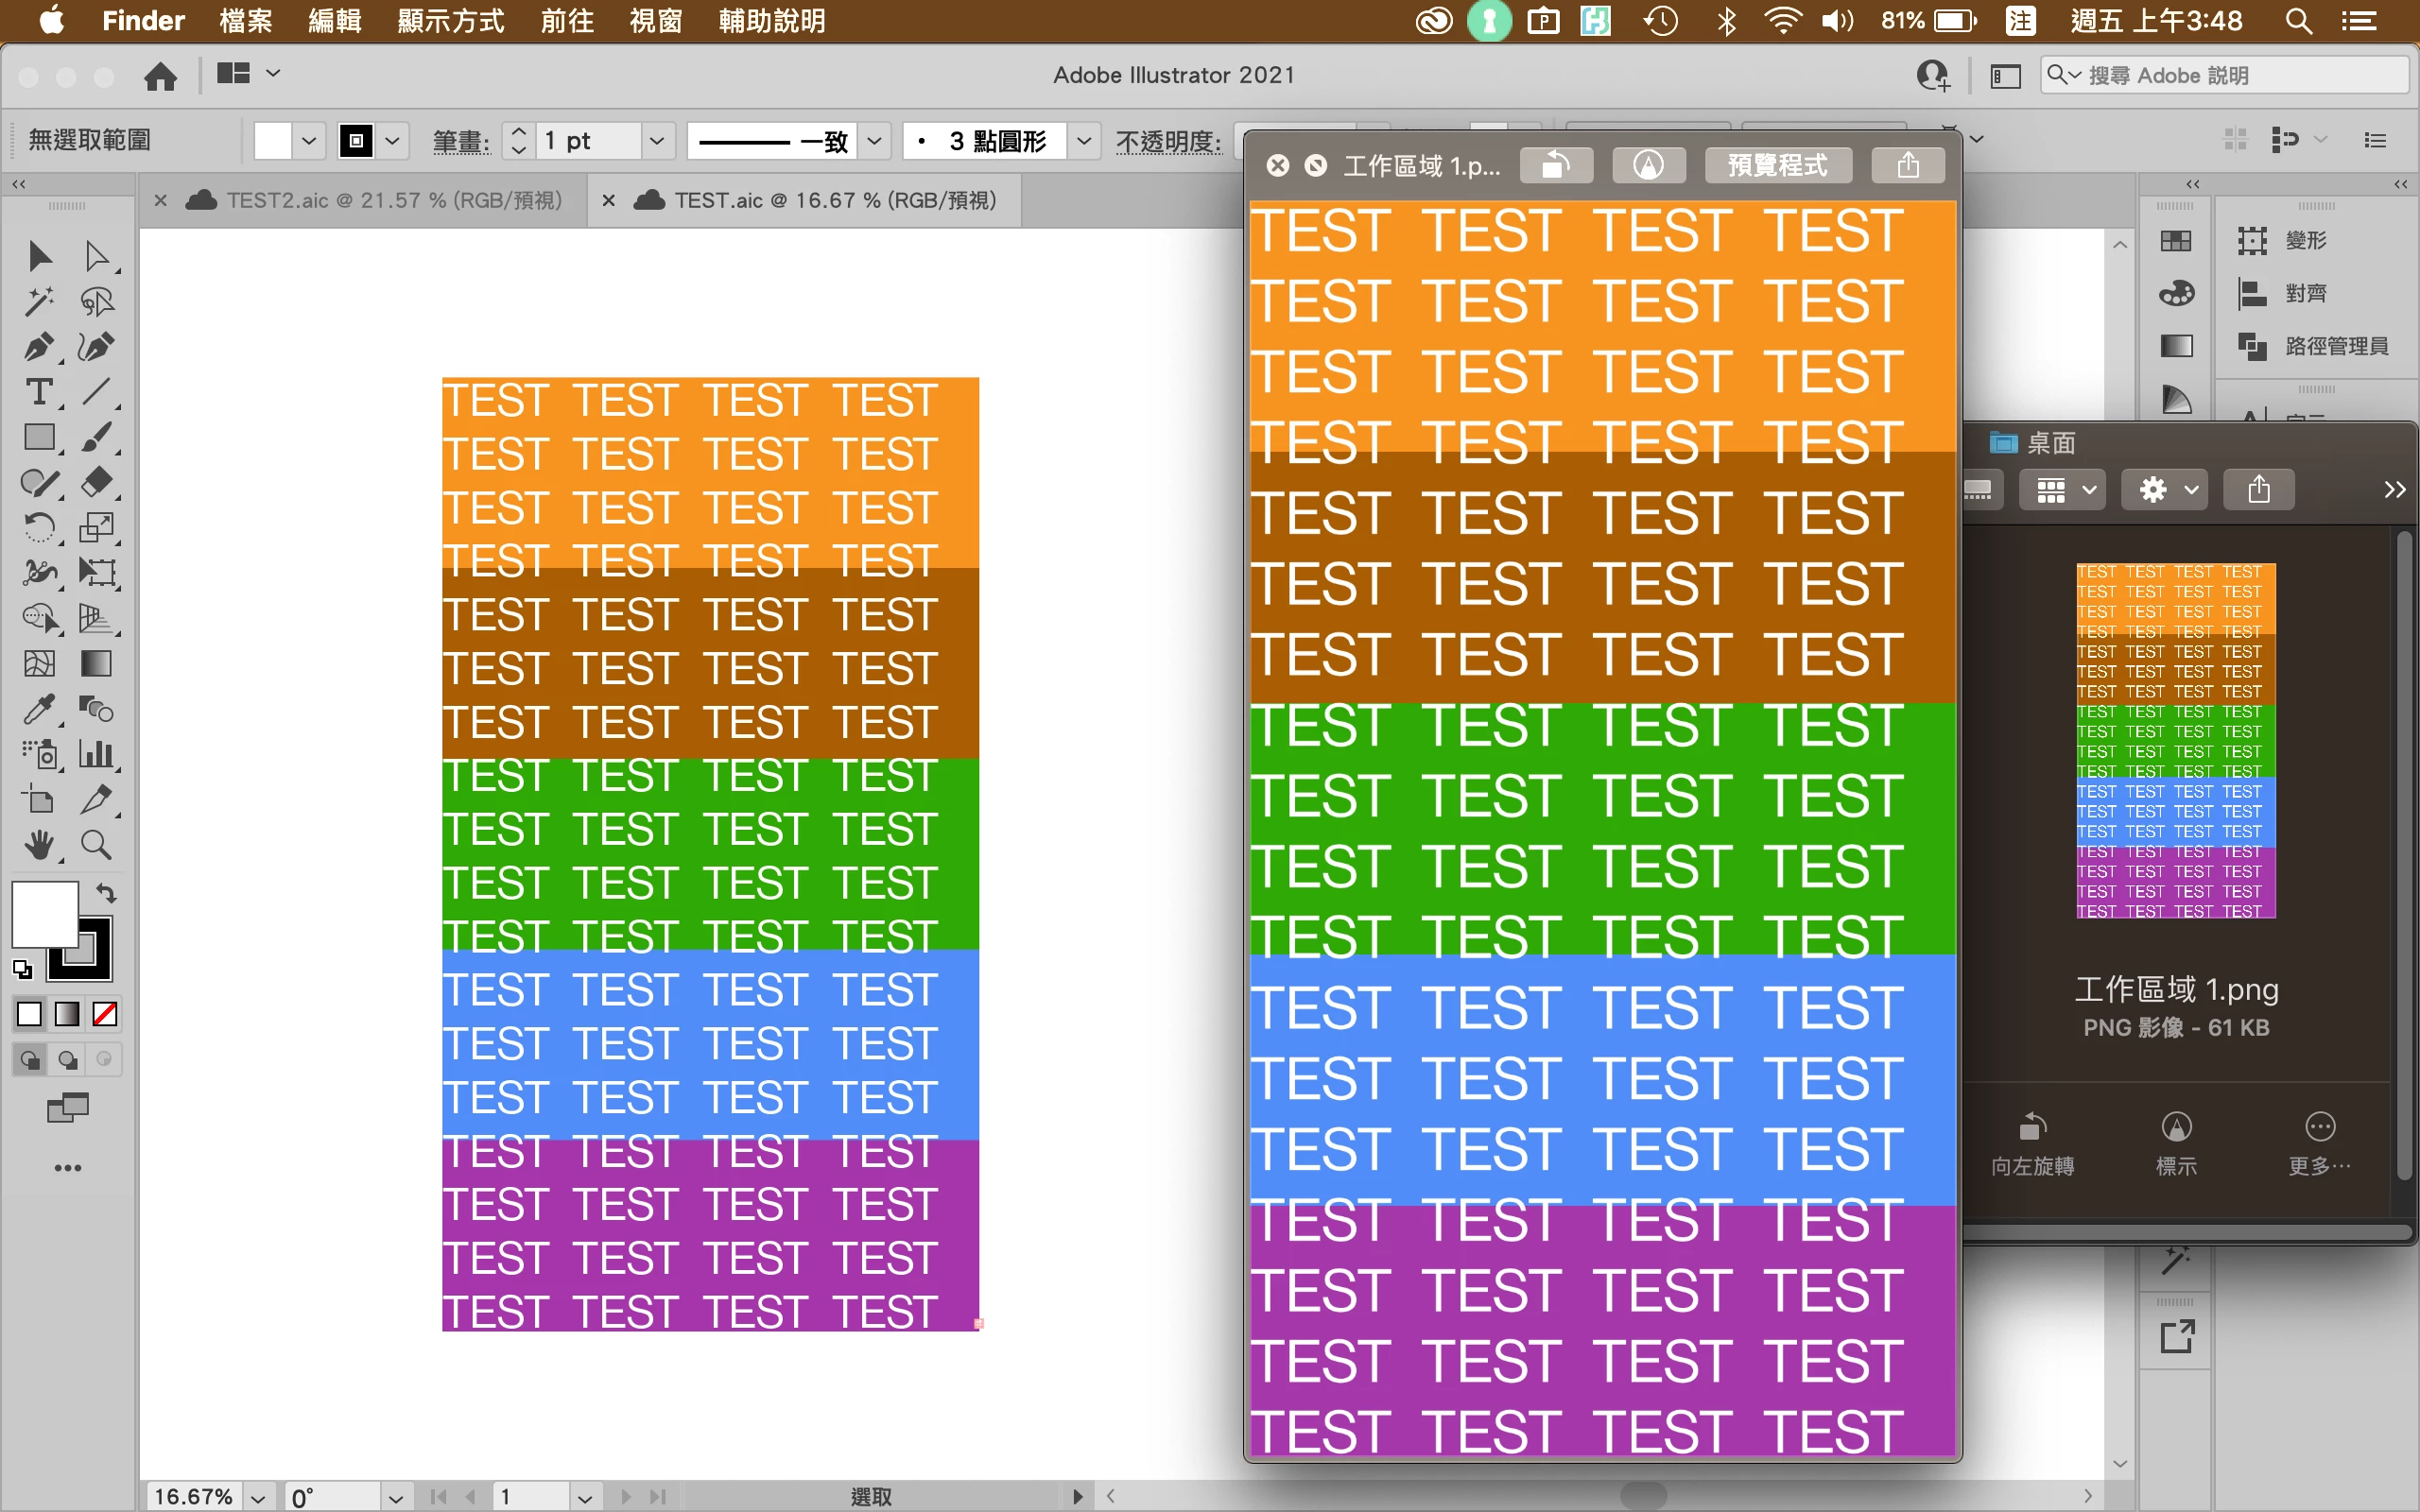
Task: Expand the 3 點圓形 brush dropdown
Action: click(1084, 141)
